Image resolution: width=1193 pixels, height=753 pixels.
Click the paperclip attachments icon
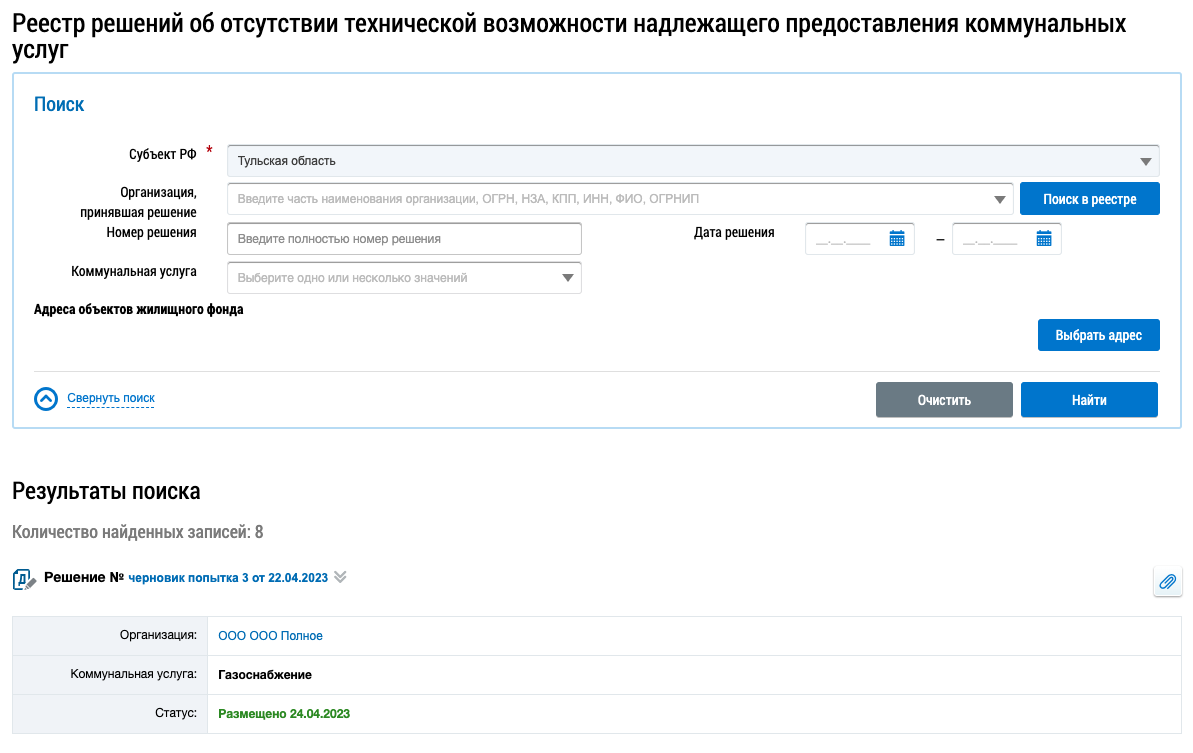click(1167, 582)
